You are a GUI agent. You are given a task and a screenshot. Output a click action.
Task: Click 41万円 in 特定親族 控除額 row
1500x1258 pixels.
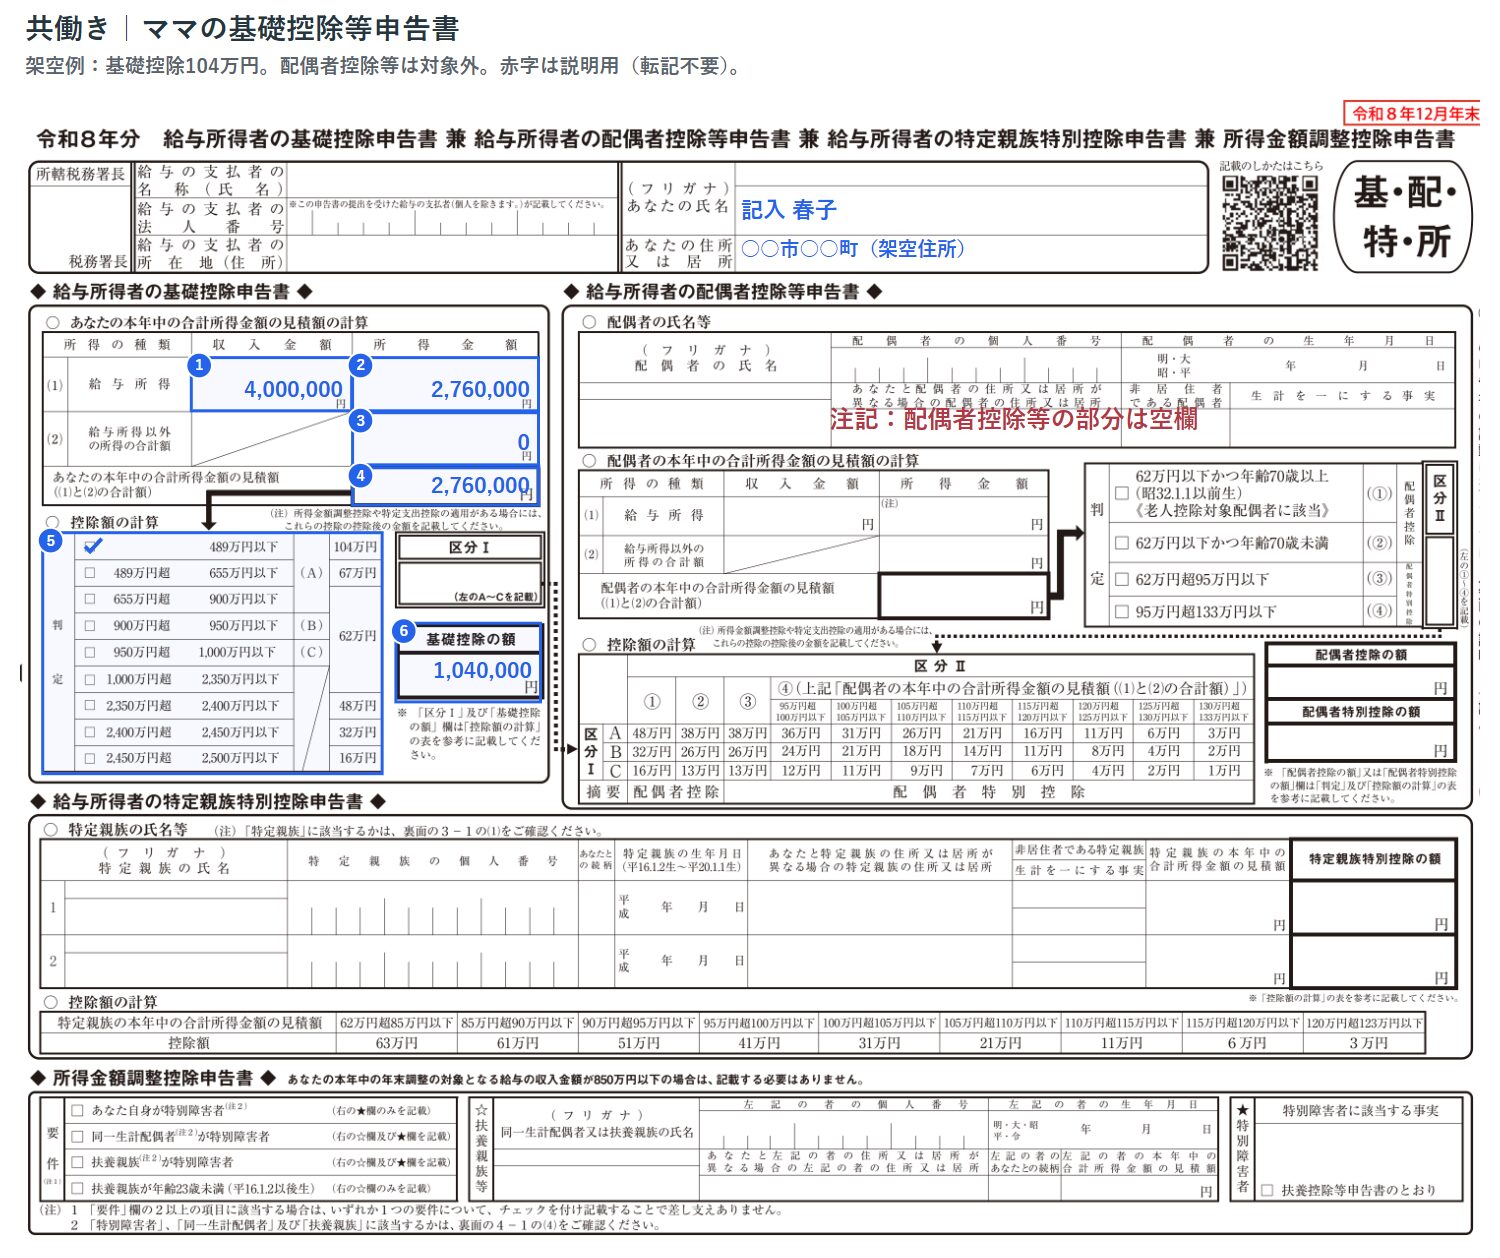(x=759, y=1043)
